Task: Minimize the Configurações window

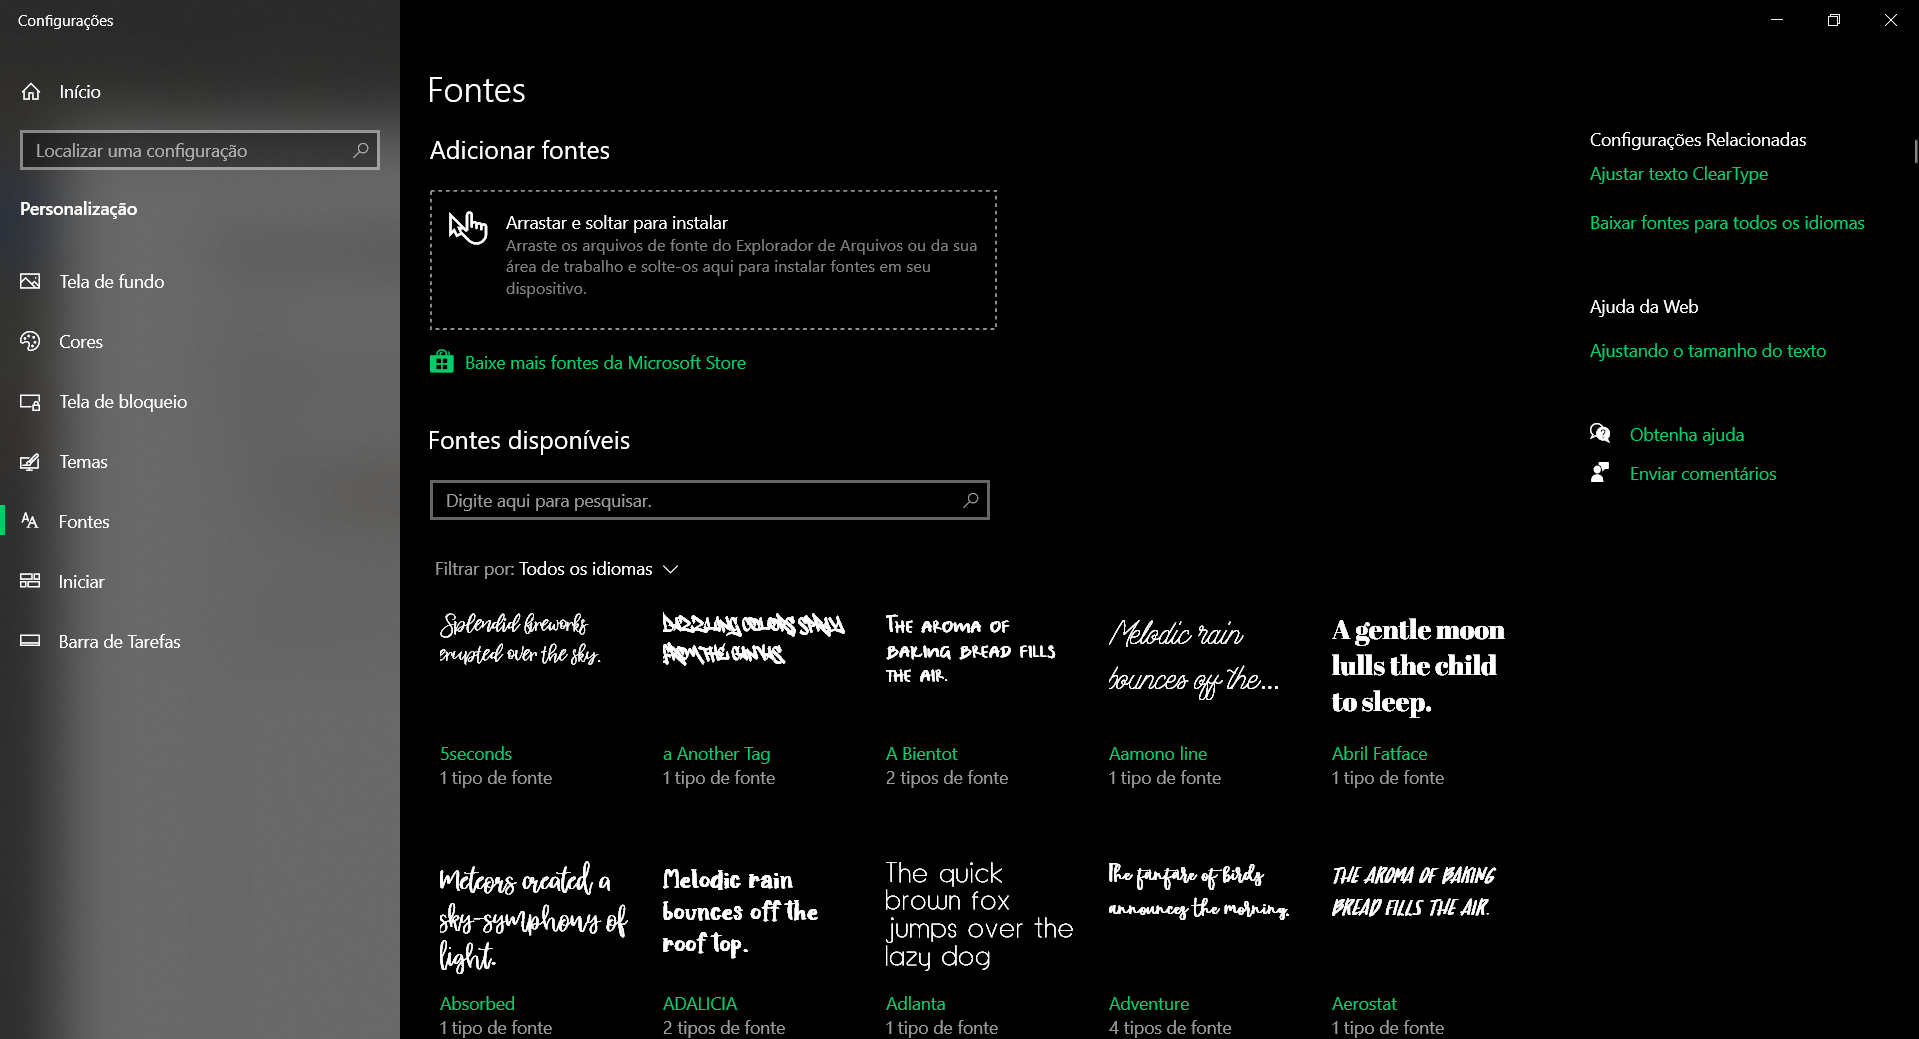Action: click(x=1777, y=20)
